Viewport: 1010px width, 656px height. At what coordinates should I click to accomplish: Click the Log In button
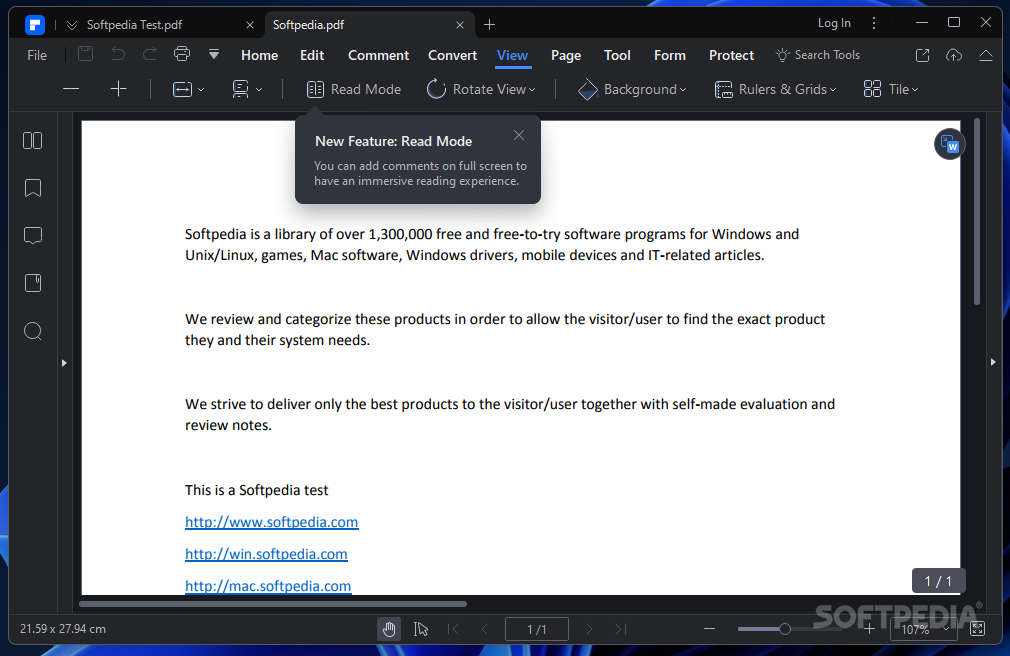[x=834, y=23]
